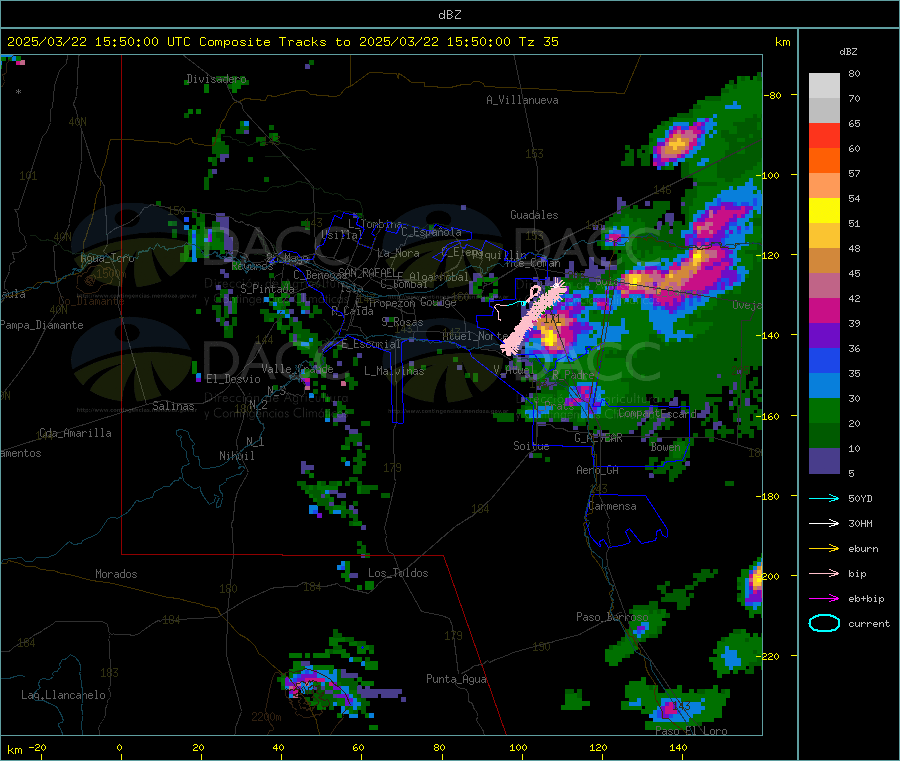900x761 pixels.
Task: Select the red 60-65 dBZ color band
Action: [x=824, y=135]
